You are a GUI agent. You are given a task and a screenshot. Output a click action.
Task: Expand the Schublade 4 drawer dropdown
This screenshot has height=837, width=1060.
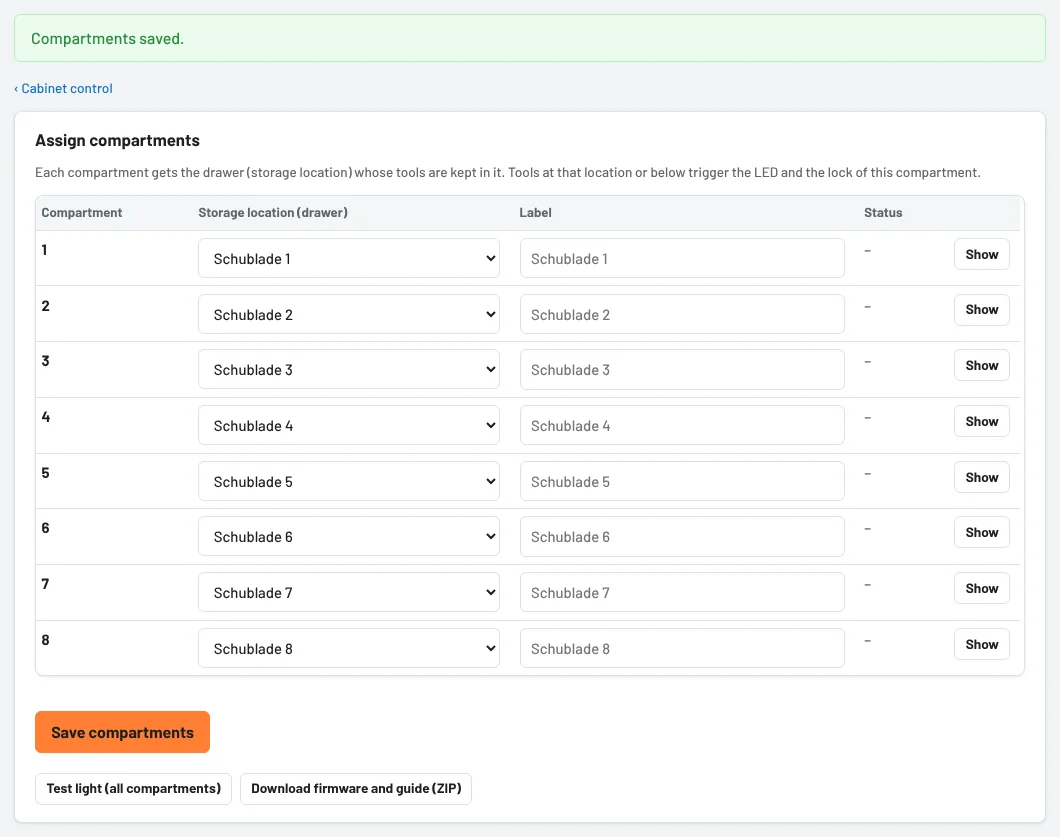(349, 426)
